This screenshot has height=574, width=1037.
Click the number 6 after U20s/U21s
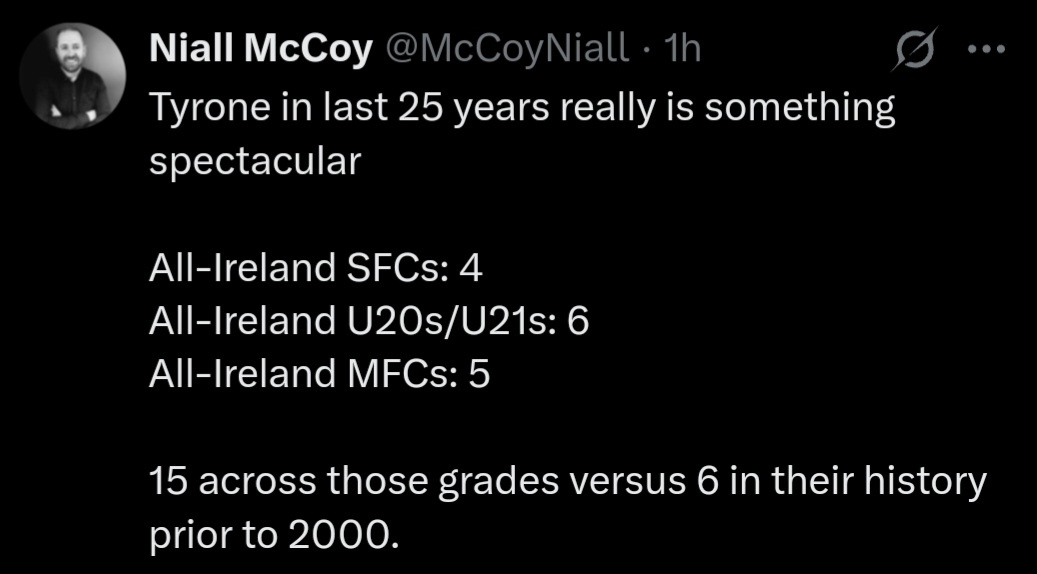pyautogui.click(x=578, y=322)
